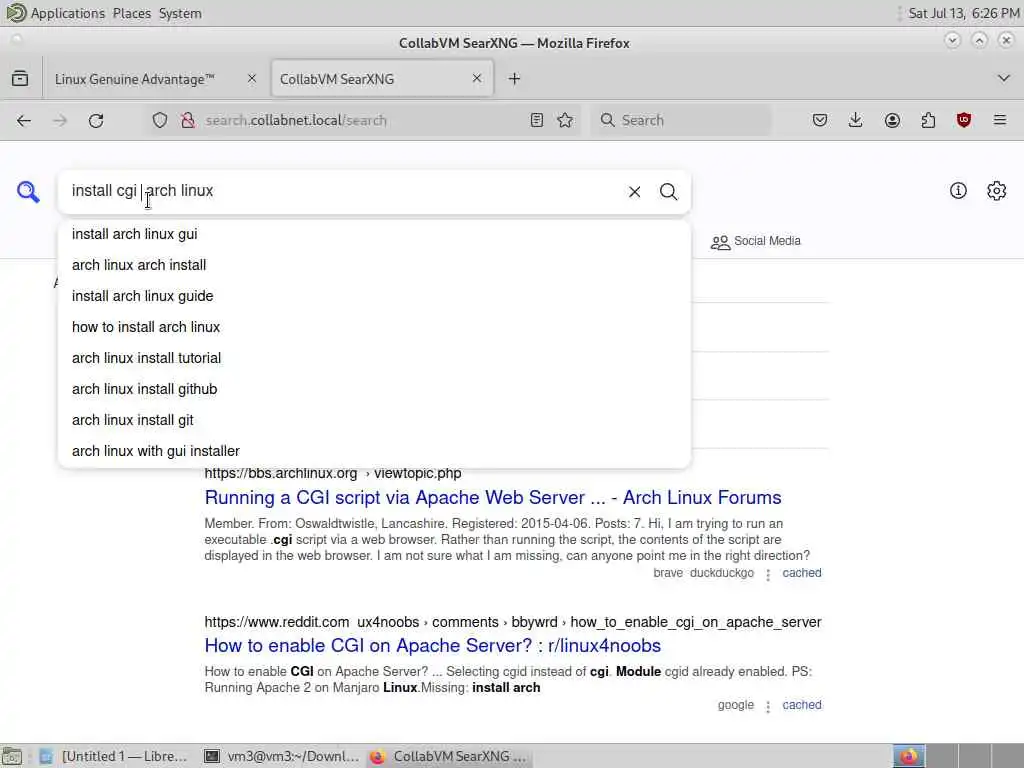This screenshot has width=1024, height=768.
Task: Click the SearXNG magnifier logo
Action: [x=28, y=191]
